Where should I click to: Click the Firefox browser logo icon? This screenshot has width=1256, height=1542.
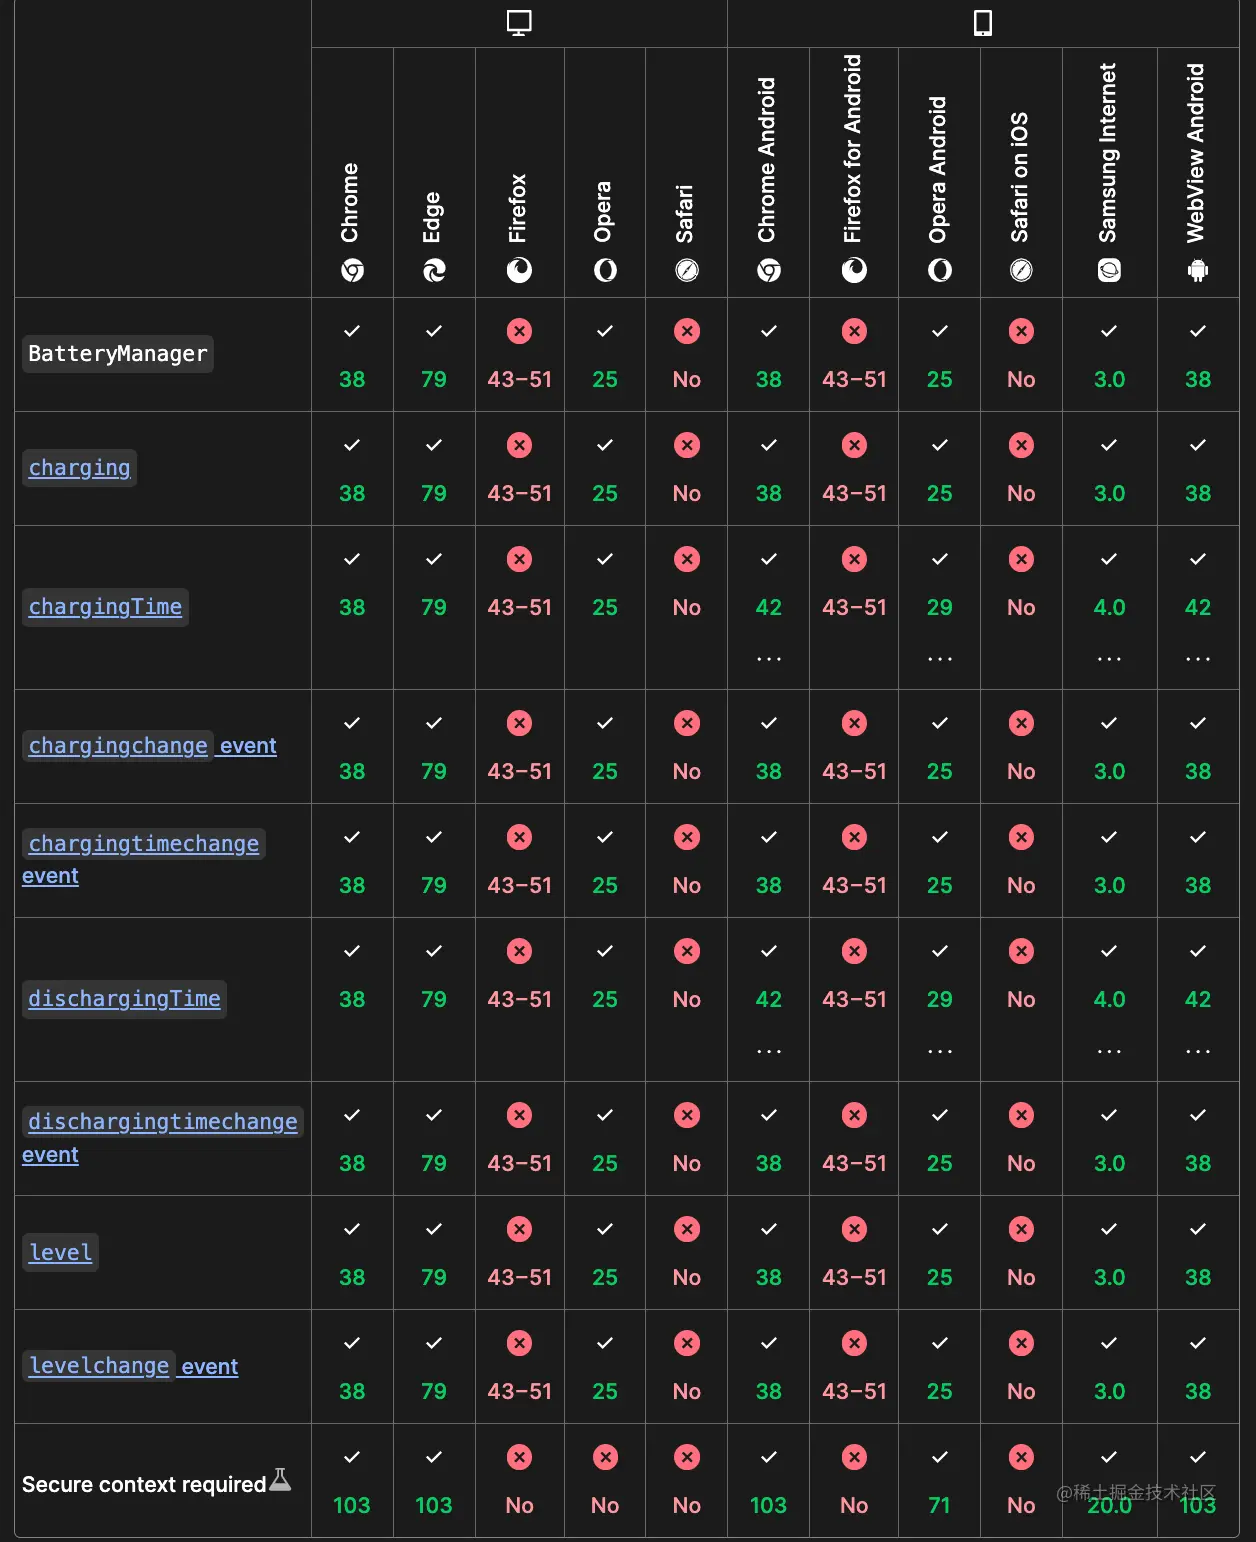coord(519,270)
